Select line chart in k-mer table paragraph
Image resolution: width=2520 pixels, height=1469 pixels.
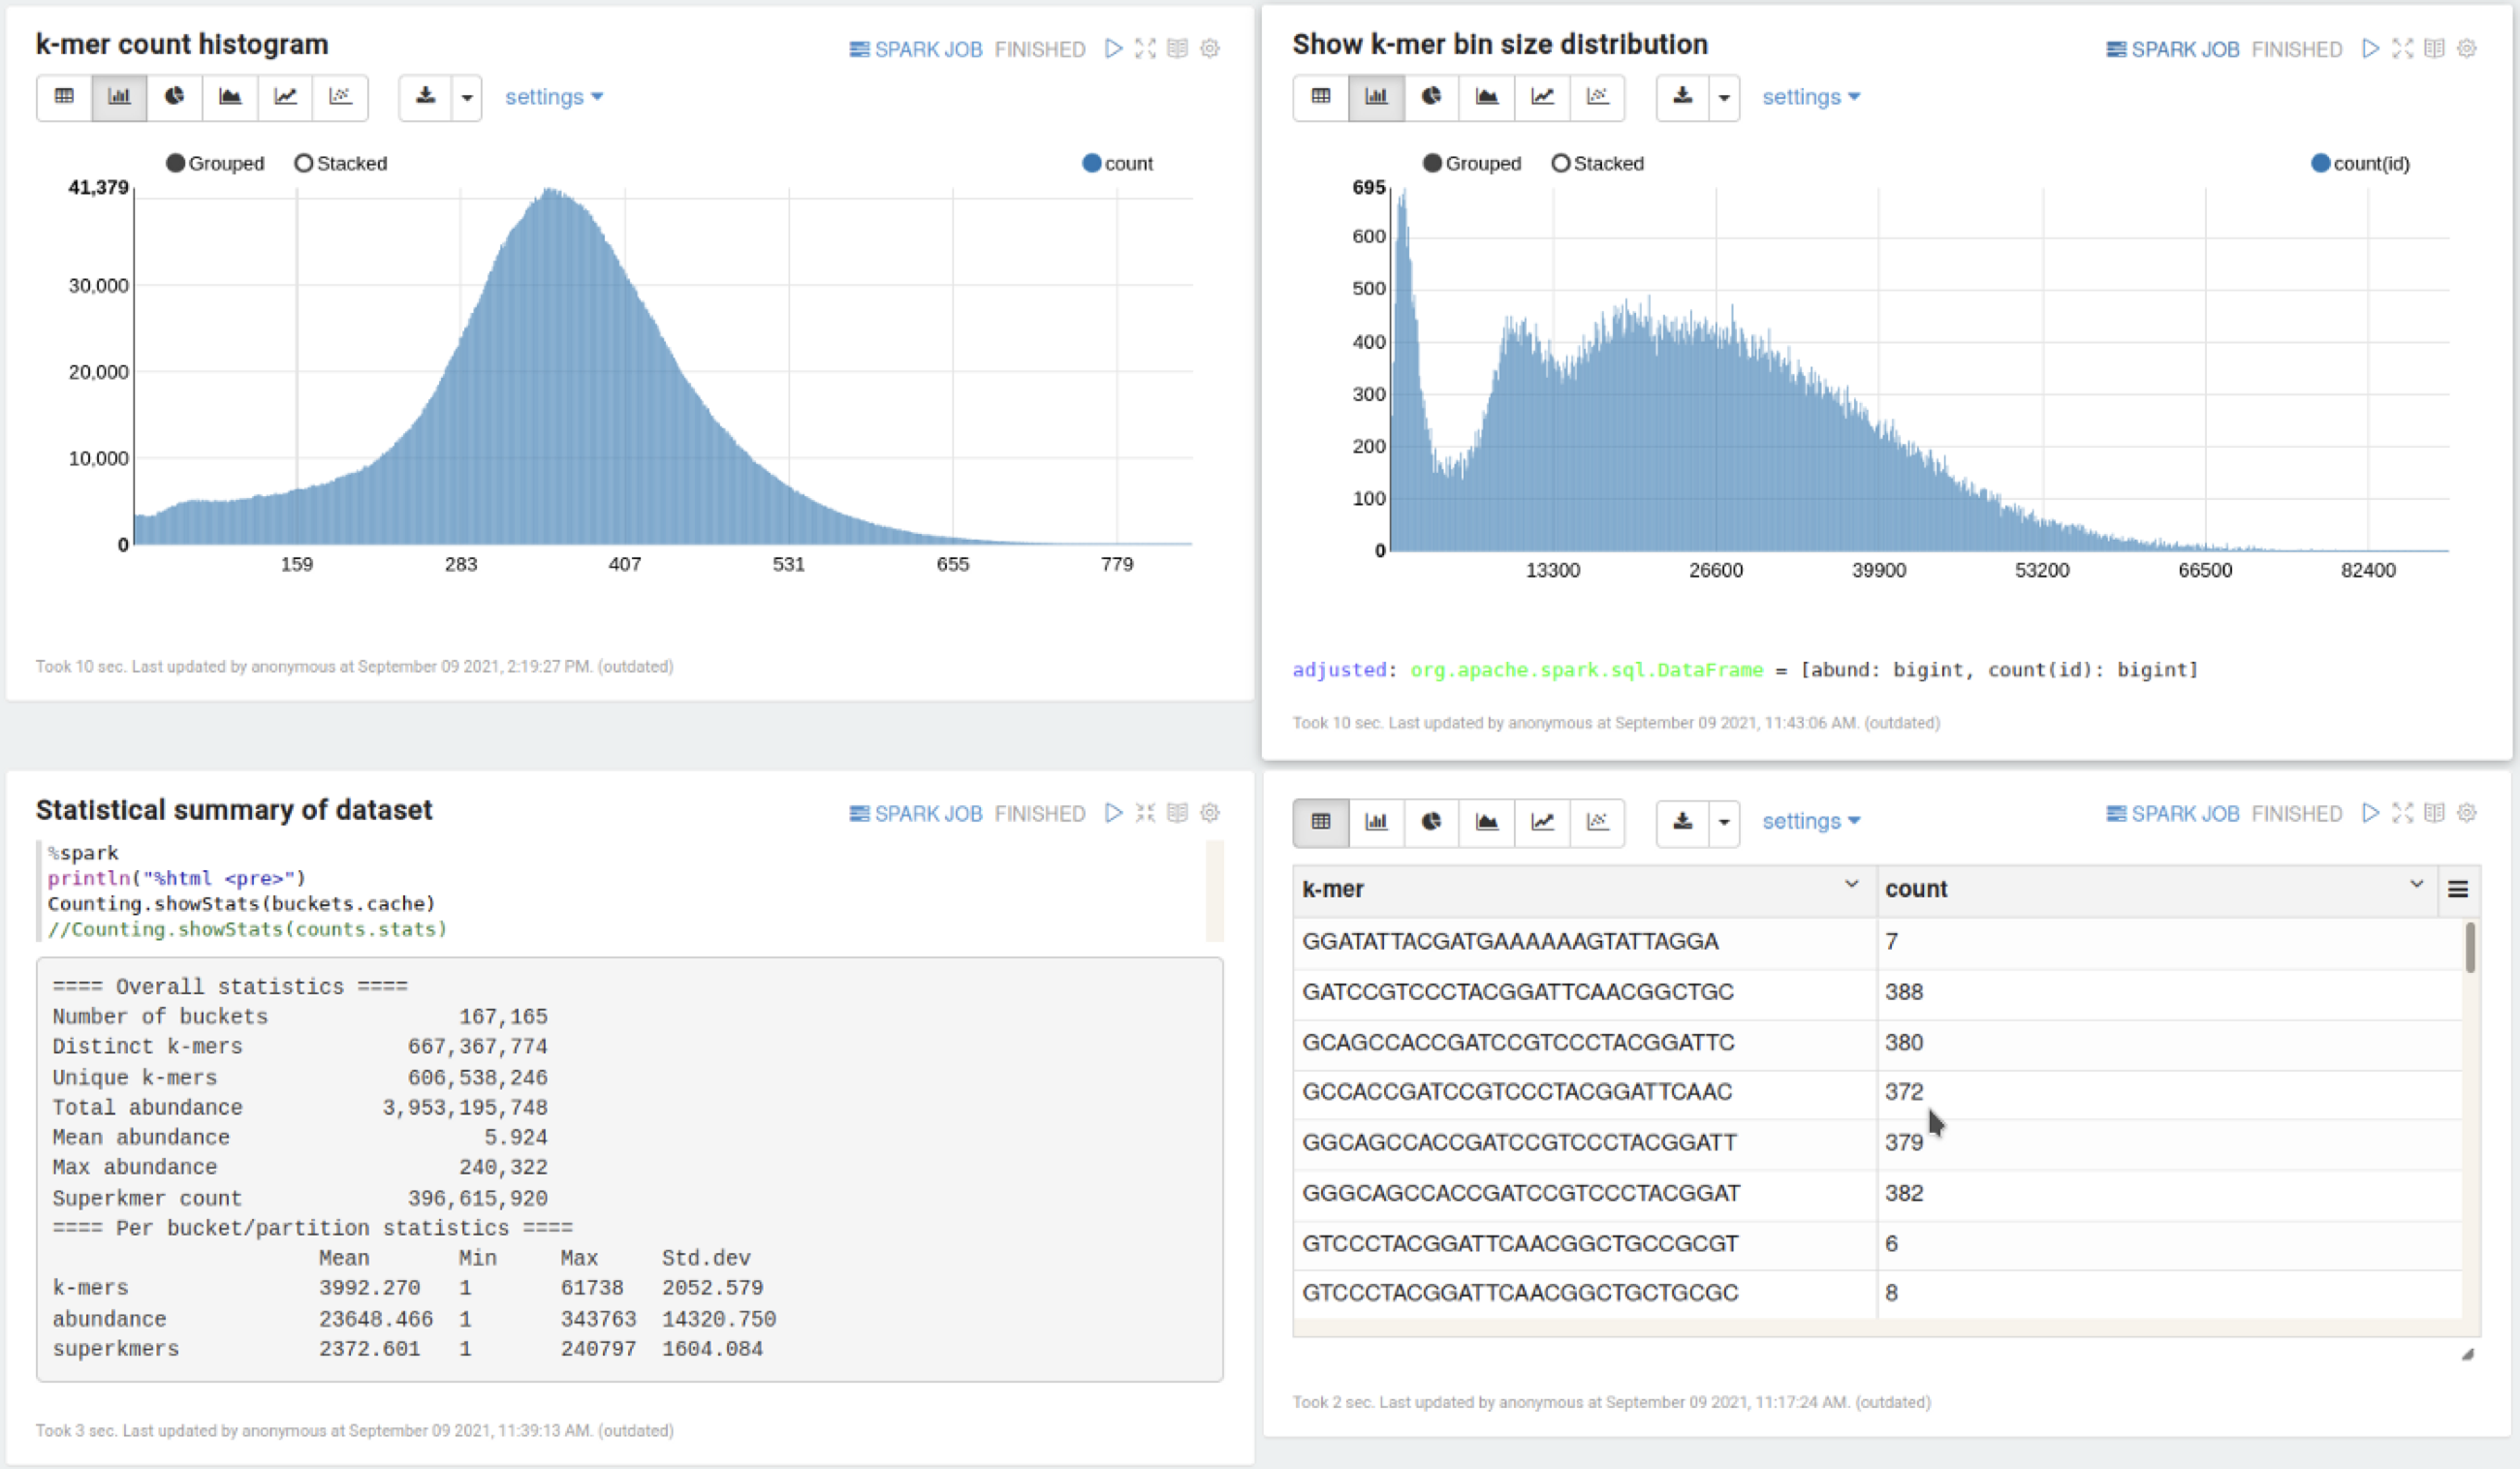coord(1542,822)
